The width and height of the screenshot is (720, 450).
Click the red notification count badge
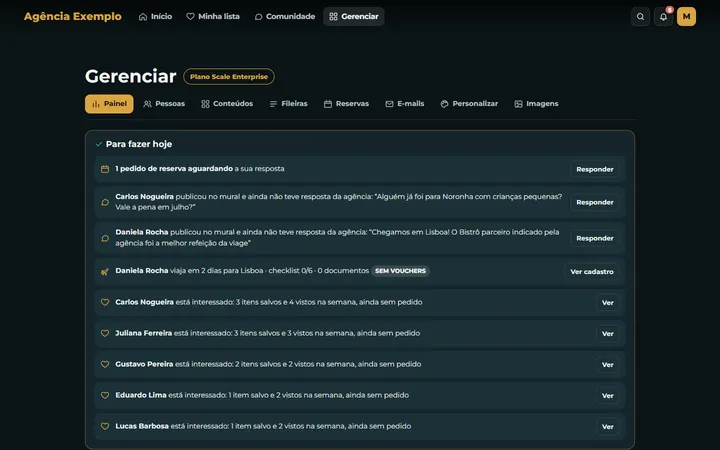(669, 10)
